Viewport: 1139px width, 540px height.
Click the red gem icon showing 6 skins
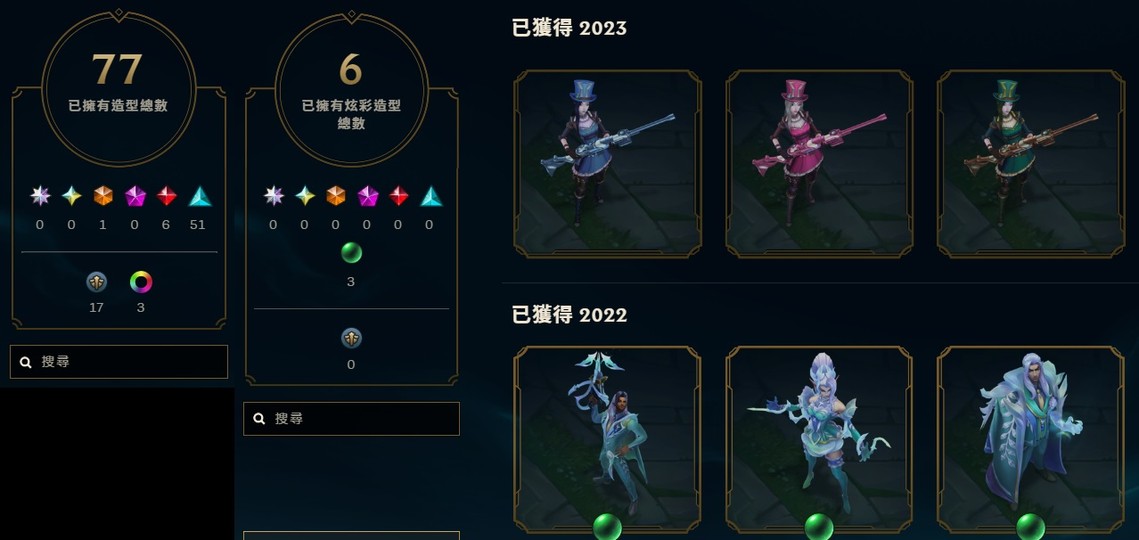point(166,196)
